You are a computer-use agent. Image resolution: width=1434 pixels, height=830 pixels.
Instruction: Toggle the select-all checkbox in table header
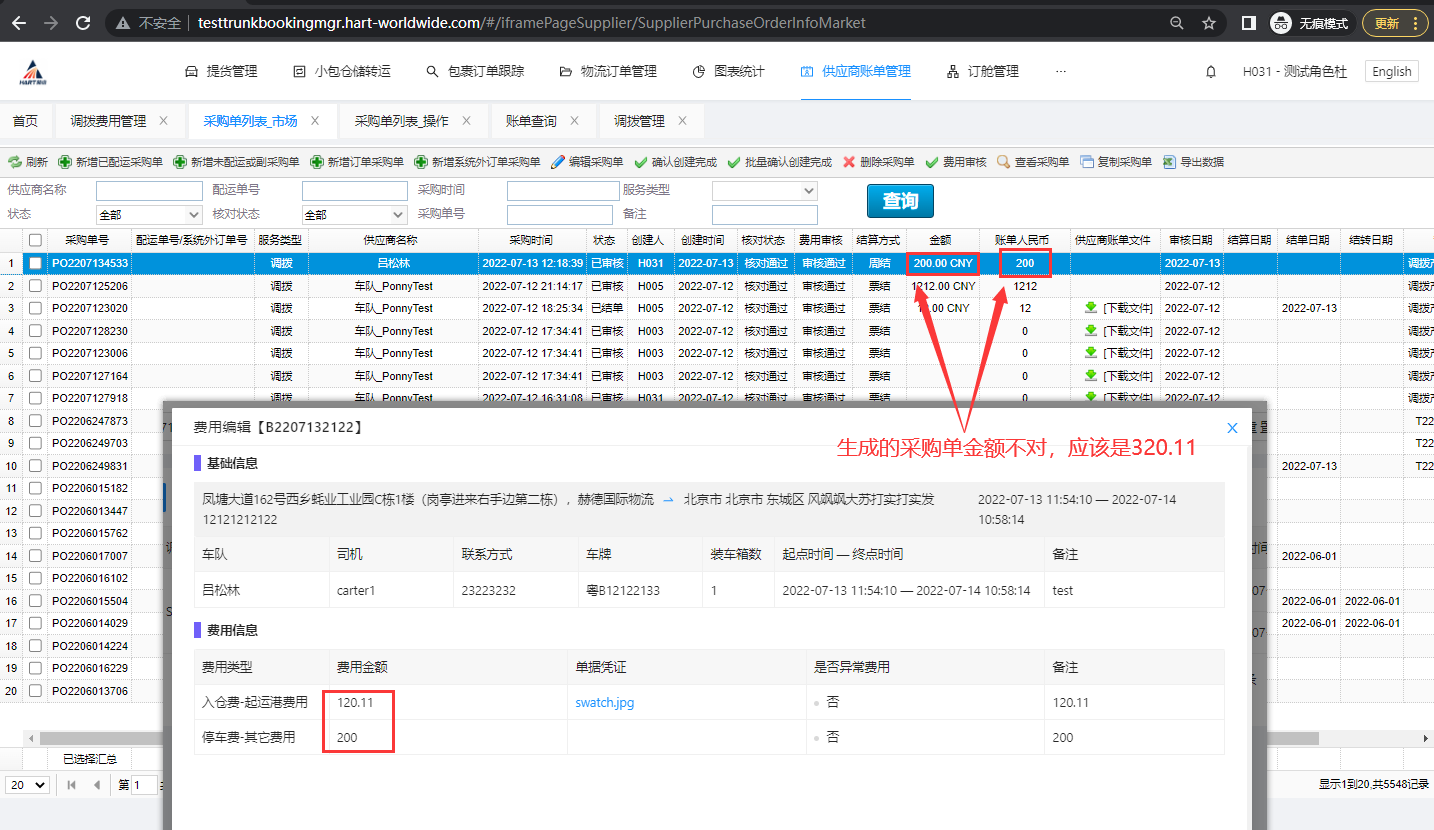[x=36, y=240]
